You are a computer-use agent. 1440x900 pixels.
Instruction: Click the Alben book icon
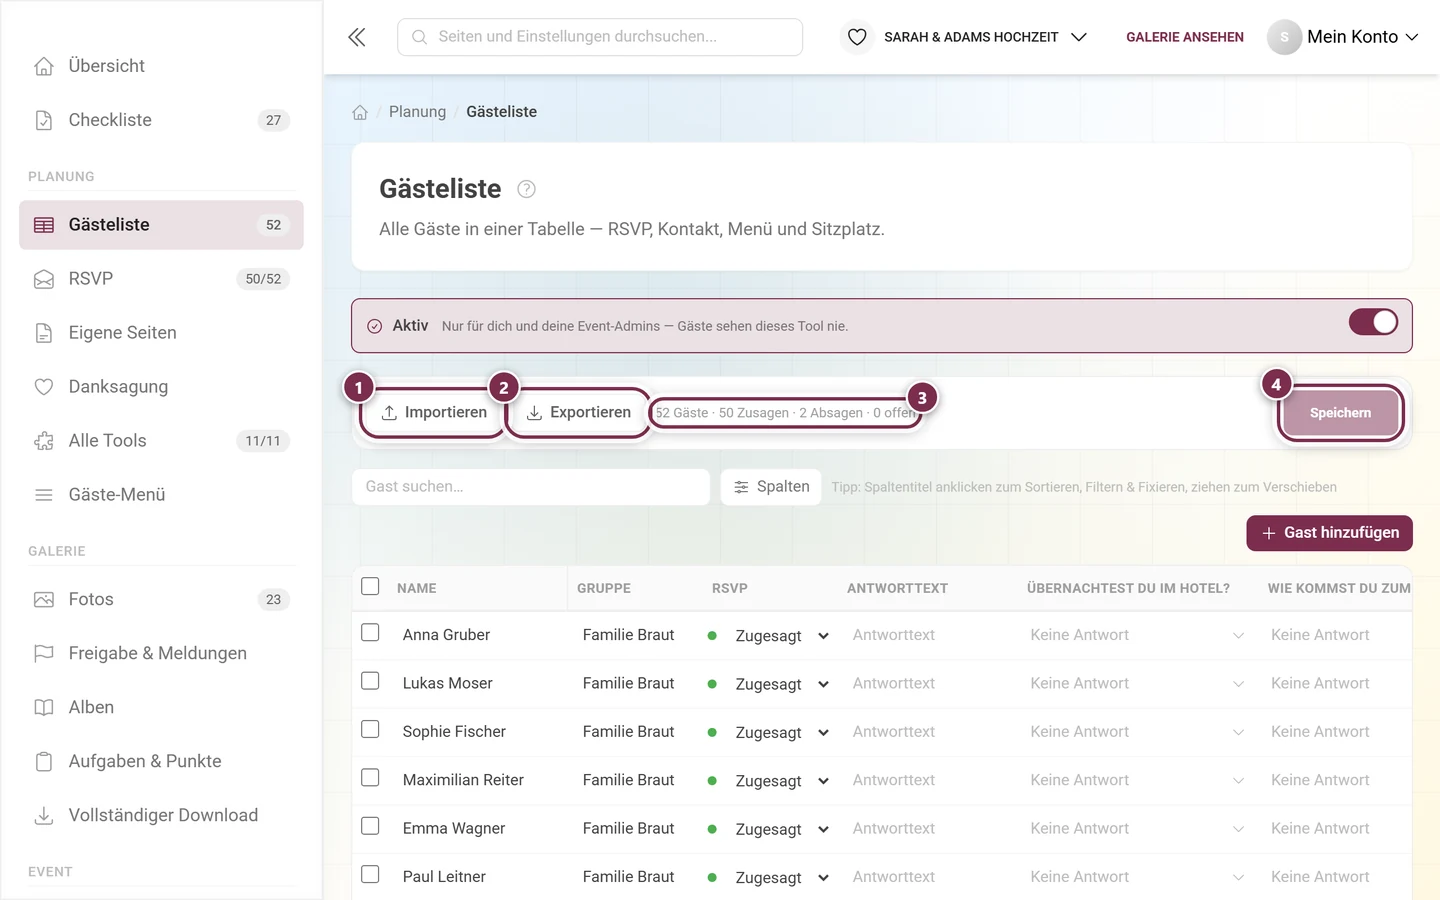point(44,708)
